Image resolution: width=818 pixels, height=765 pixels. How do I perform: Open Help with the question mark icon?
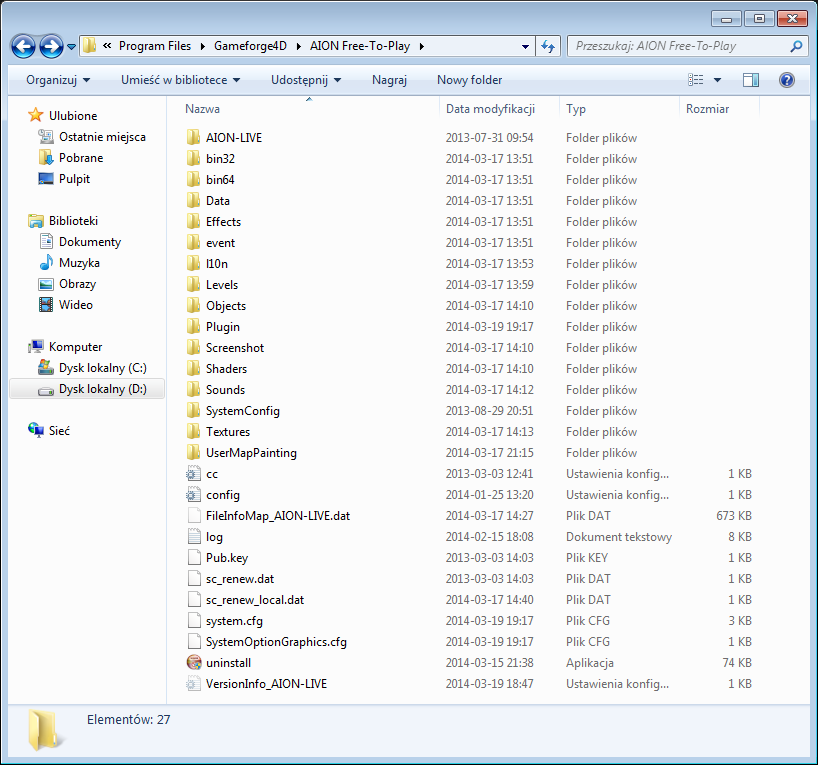787,80
